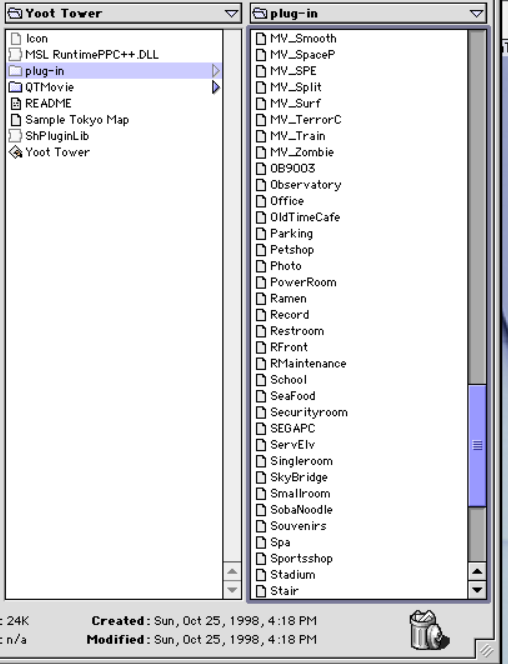
Task: Click the Trash icon in the window
Action: point(428,630)
